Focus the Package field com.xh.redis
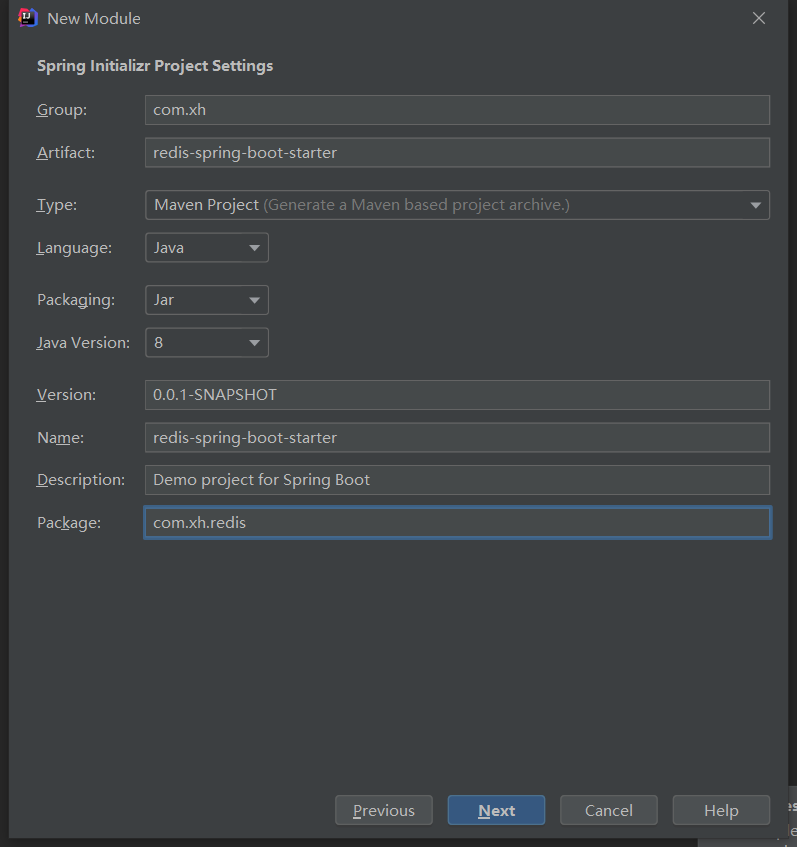 pyautogui.click(x=457, y=522)
